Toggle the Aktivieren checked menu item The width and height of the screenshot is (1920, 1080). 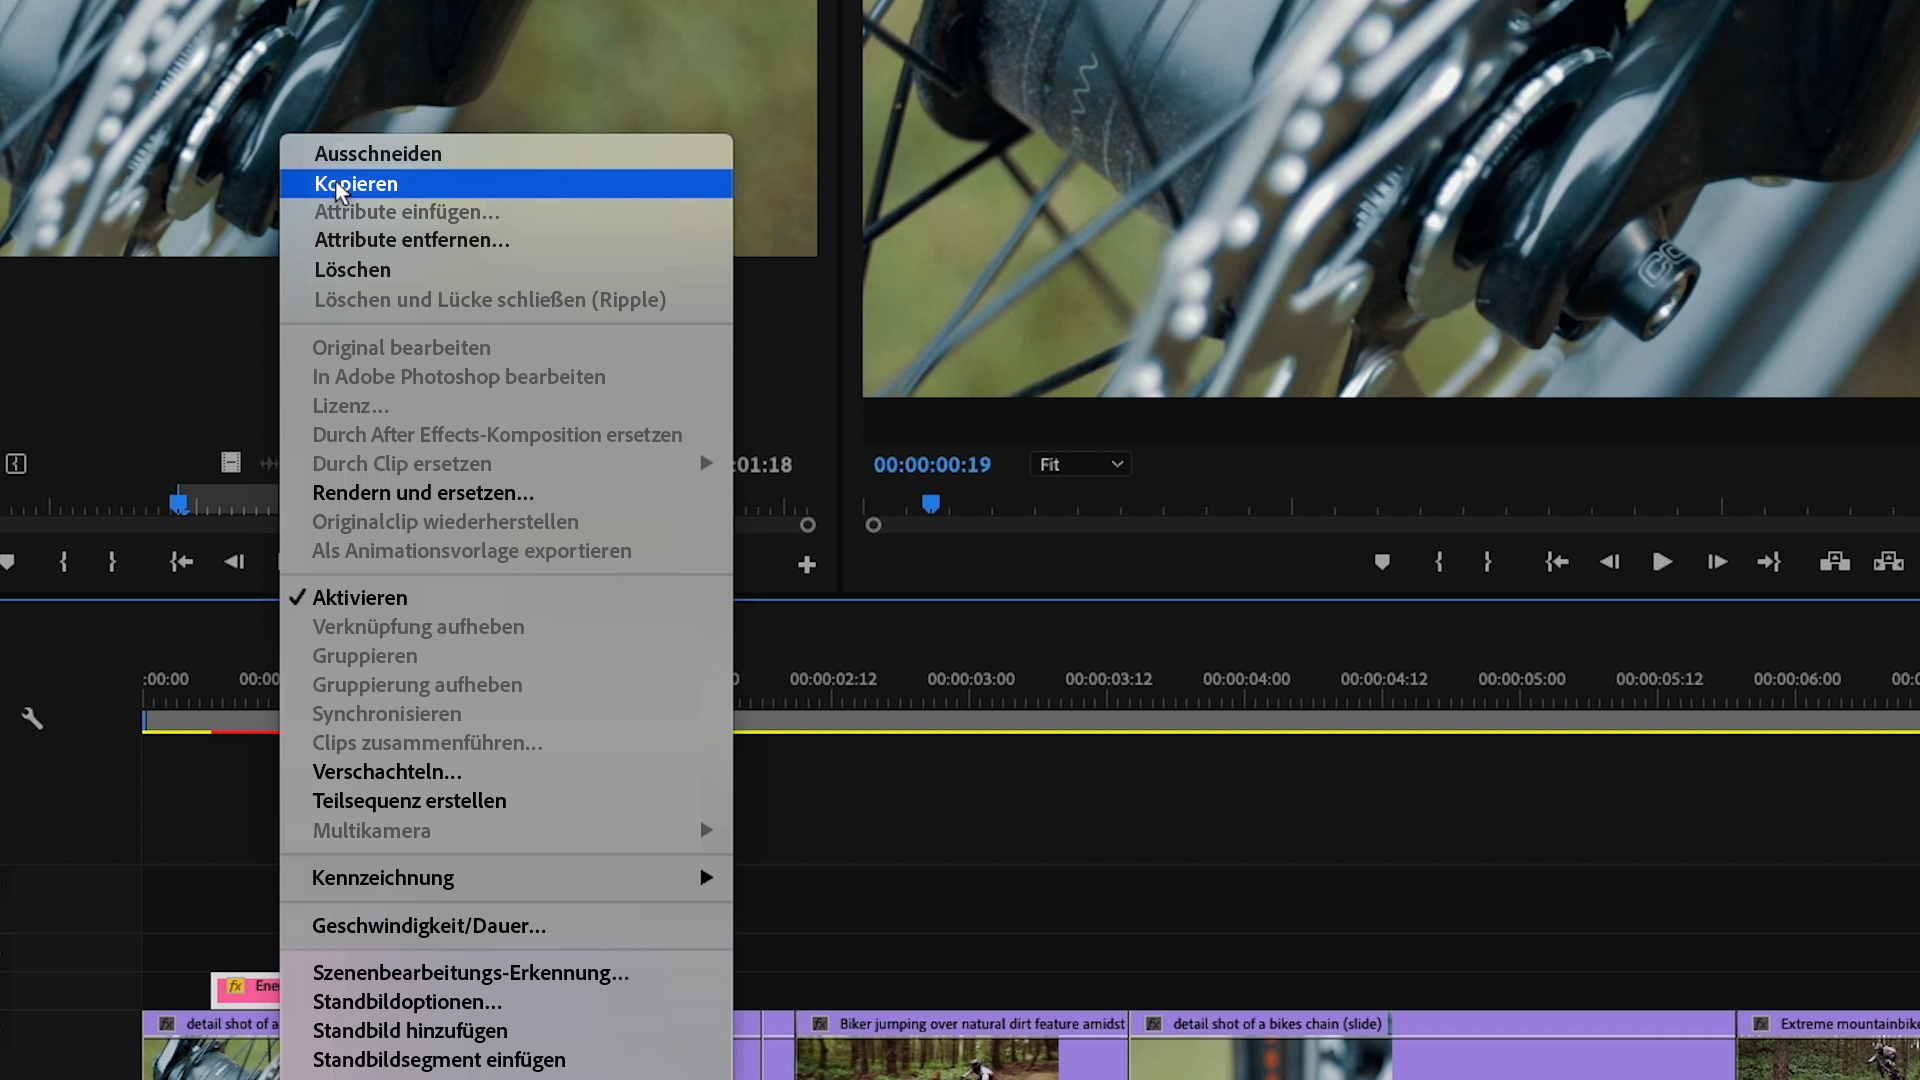(x=360, y=597)
